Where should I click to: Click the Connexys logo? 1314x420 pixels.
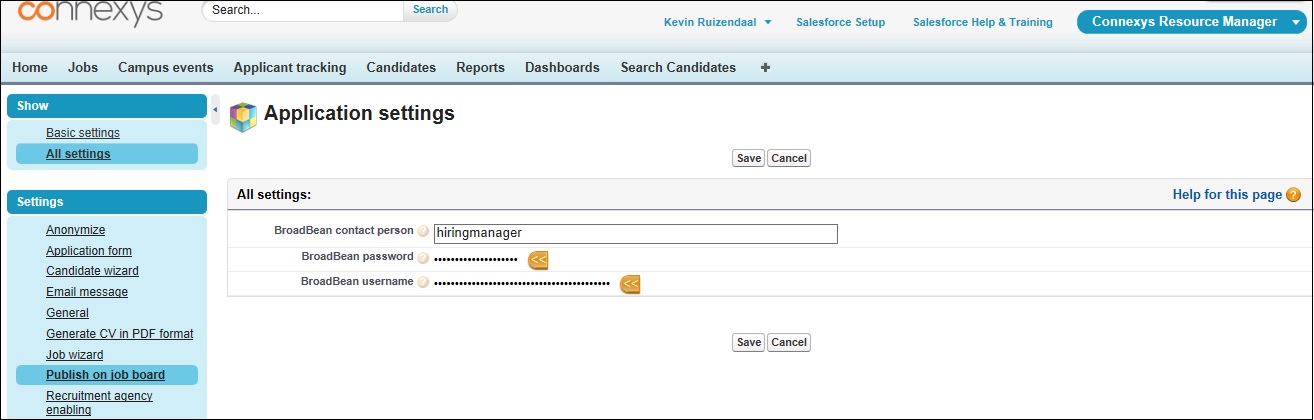[x=90, y=13]
